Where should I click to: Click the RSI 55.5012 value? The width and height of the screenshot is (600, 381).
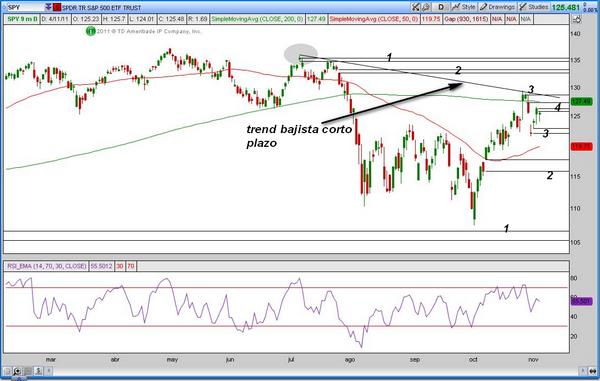(x=101, y=266)
